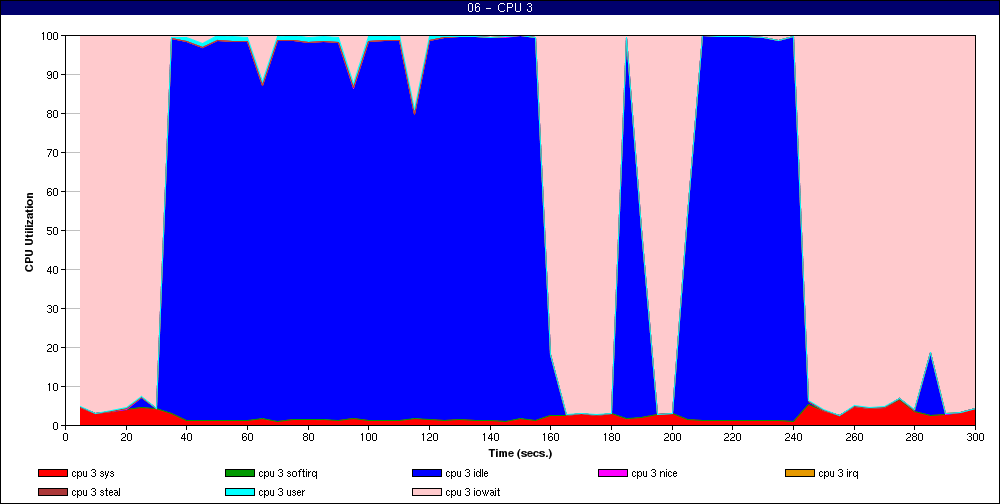The height and width of the screenshot is (504, 1000).
Task: Select the 'cpu 3 user' legend label
Action: coord(282,493)
